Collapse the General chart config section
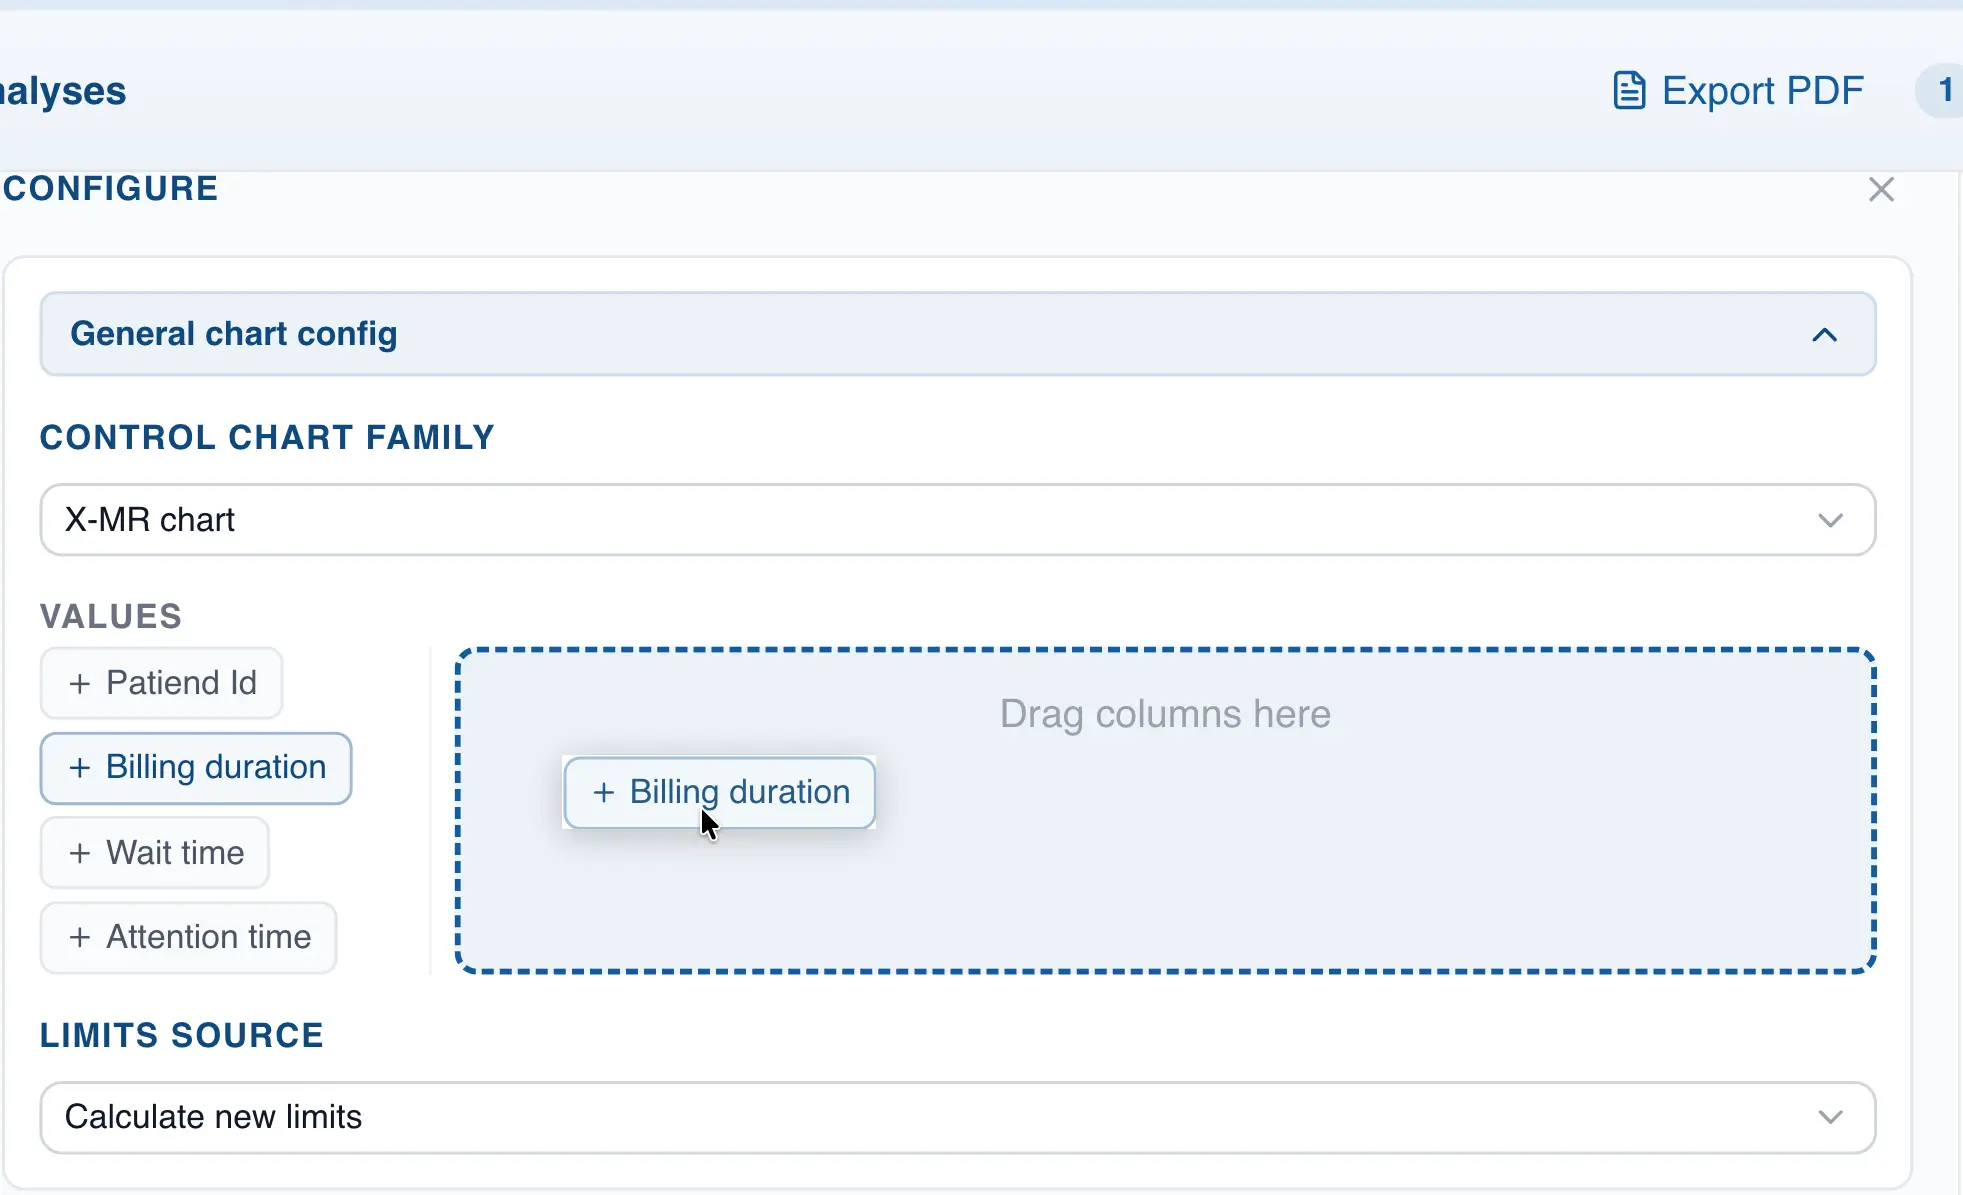Screen dimensions: 1963x1195 (x=1827, y=334)
